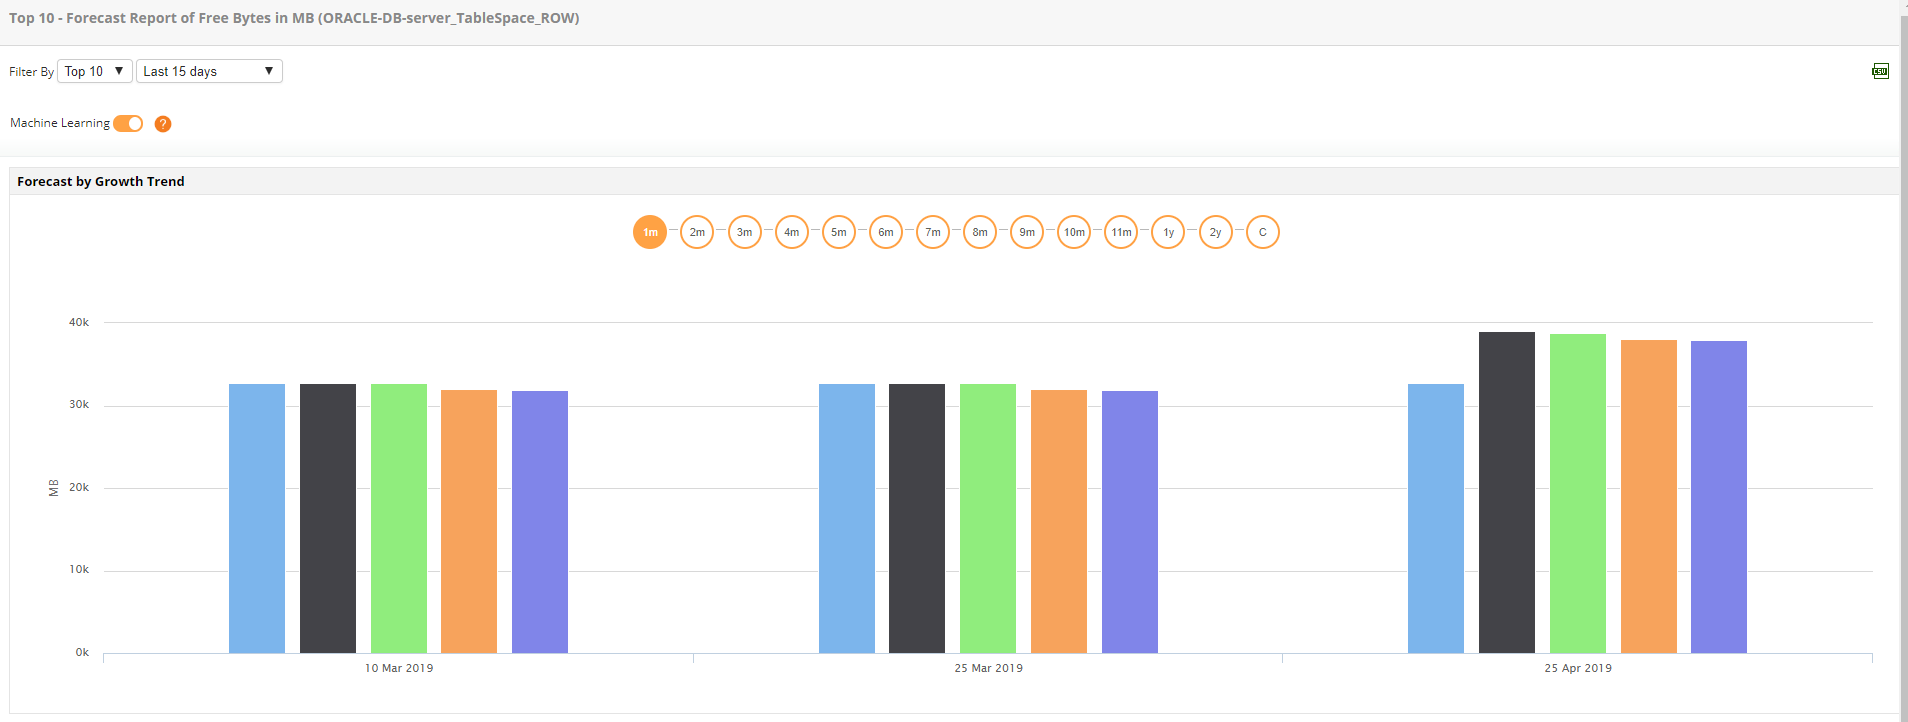Select the 2m forecast period
Viewport: 1908px width, 722px height.
click(697, 232)
